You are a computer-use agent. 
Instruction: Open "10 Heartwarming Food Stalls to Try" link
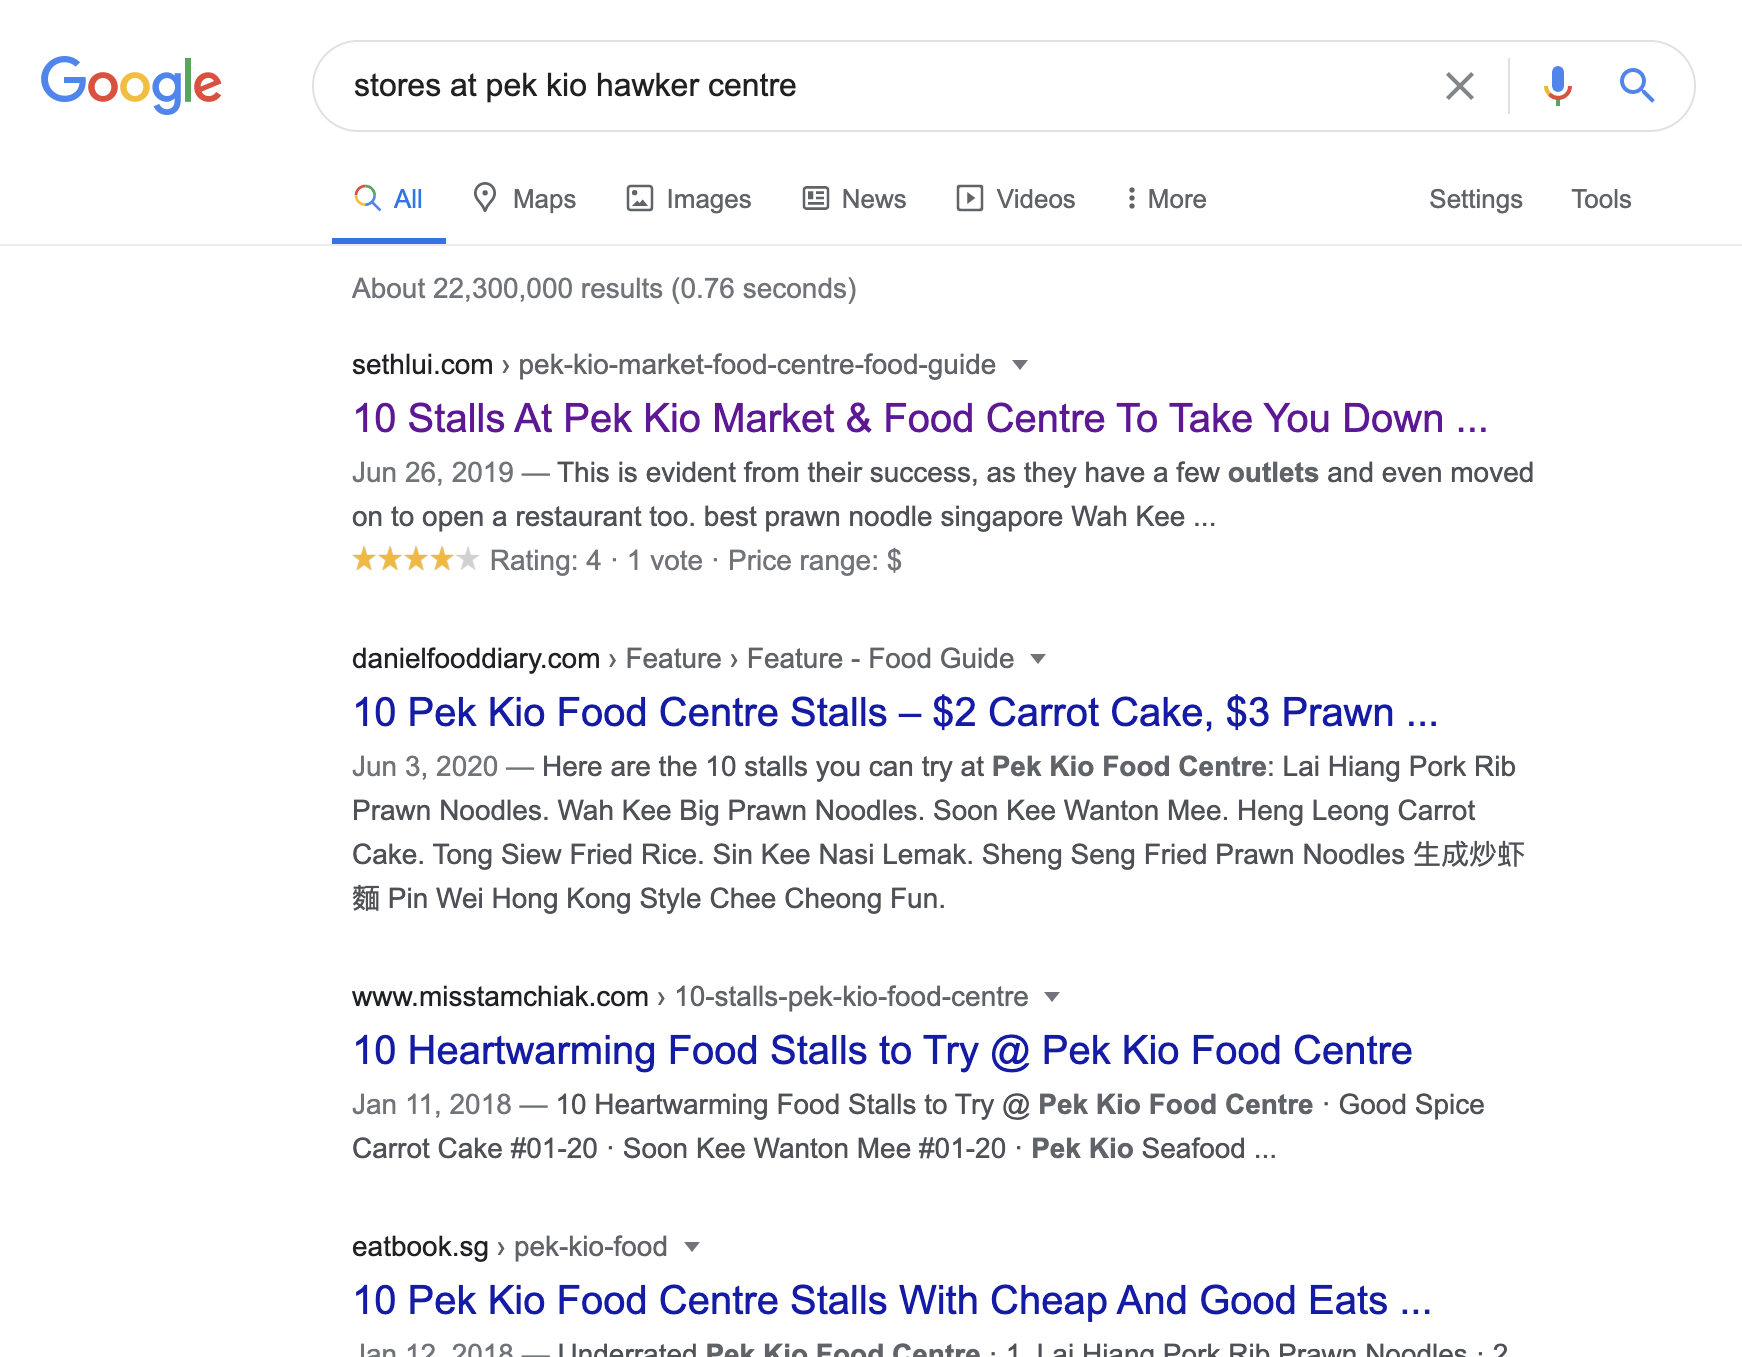[881, 1050]
